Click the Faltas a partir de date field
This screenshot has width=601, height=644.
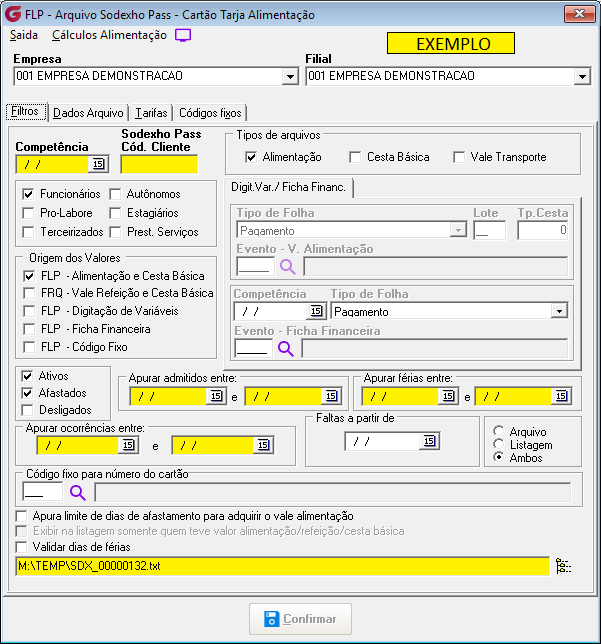click(382, 442)
